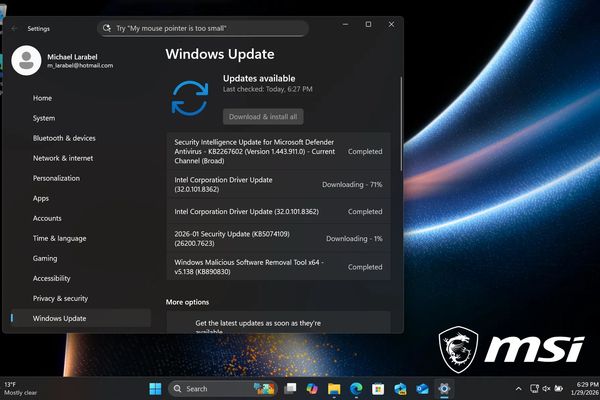Launch Copilot from the taskbar
The width and height of the screenshot is (600, 400).
click(312, 389)
